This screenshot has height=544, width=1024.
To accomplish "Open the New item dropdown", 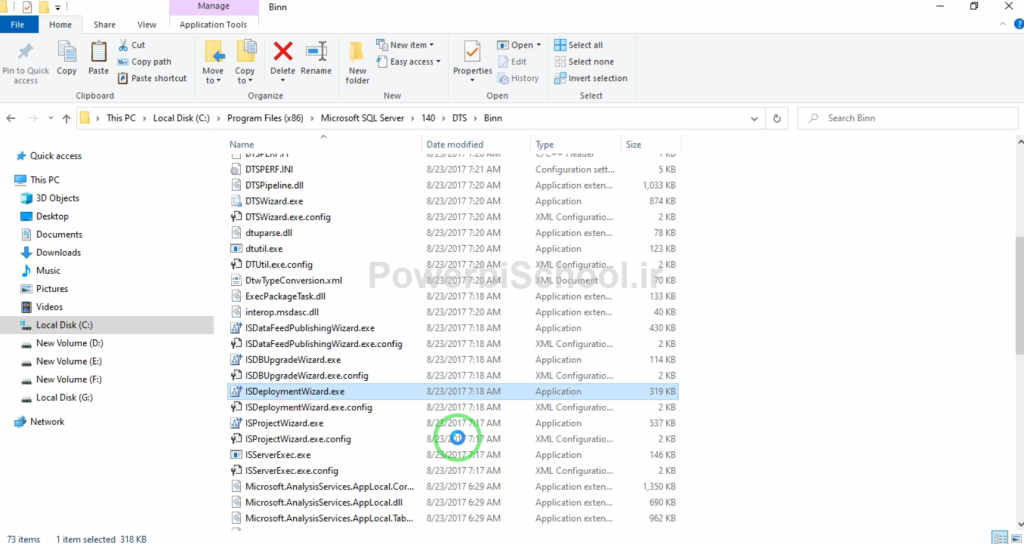I will tap(404, 45).
